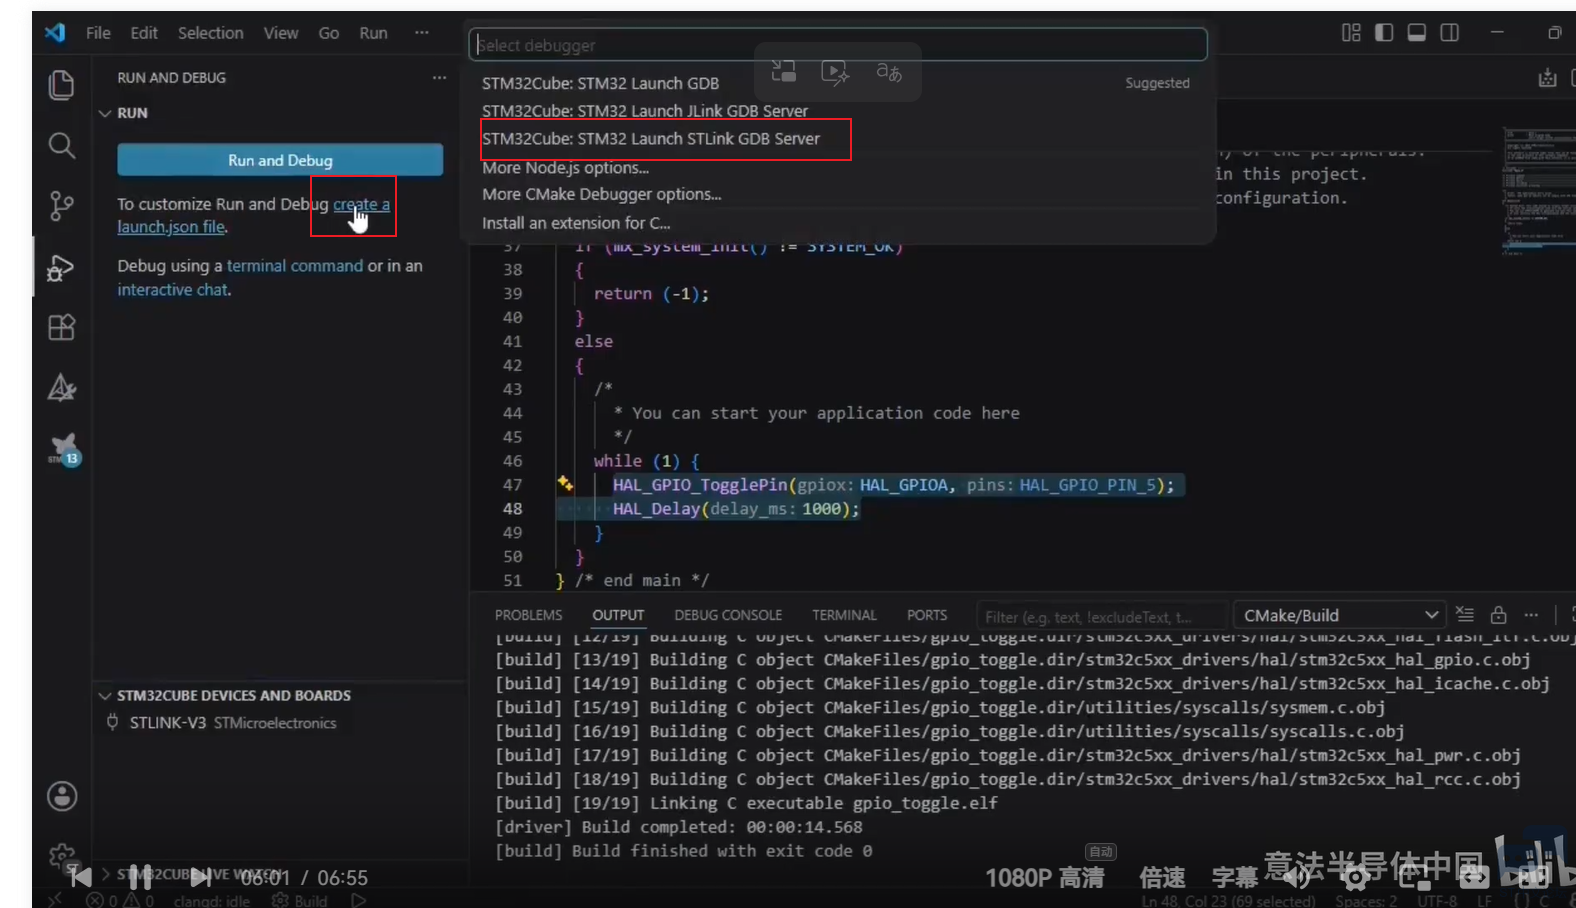1576x908 pixels.
Task: Switch to the TERMINAL tab
Action: point(844,615)
